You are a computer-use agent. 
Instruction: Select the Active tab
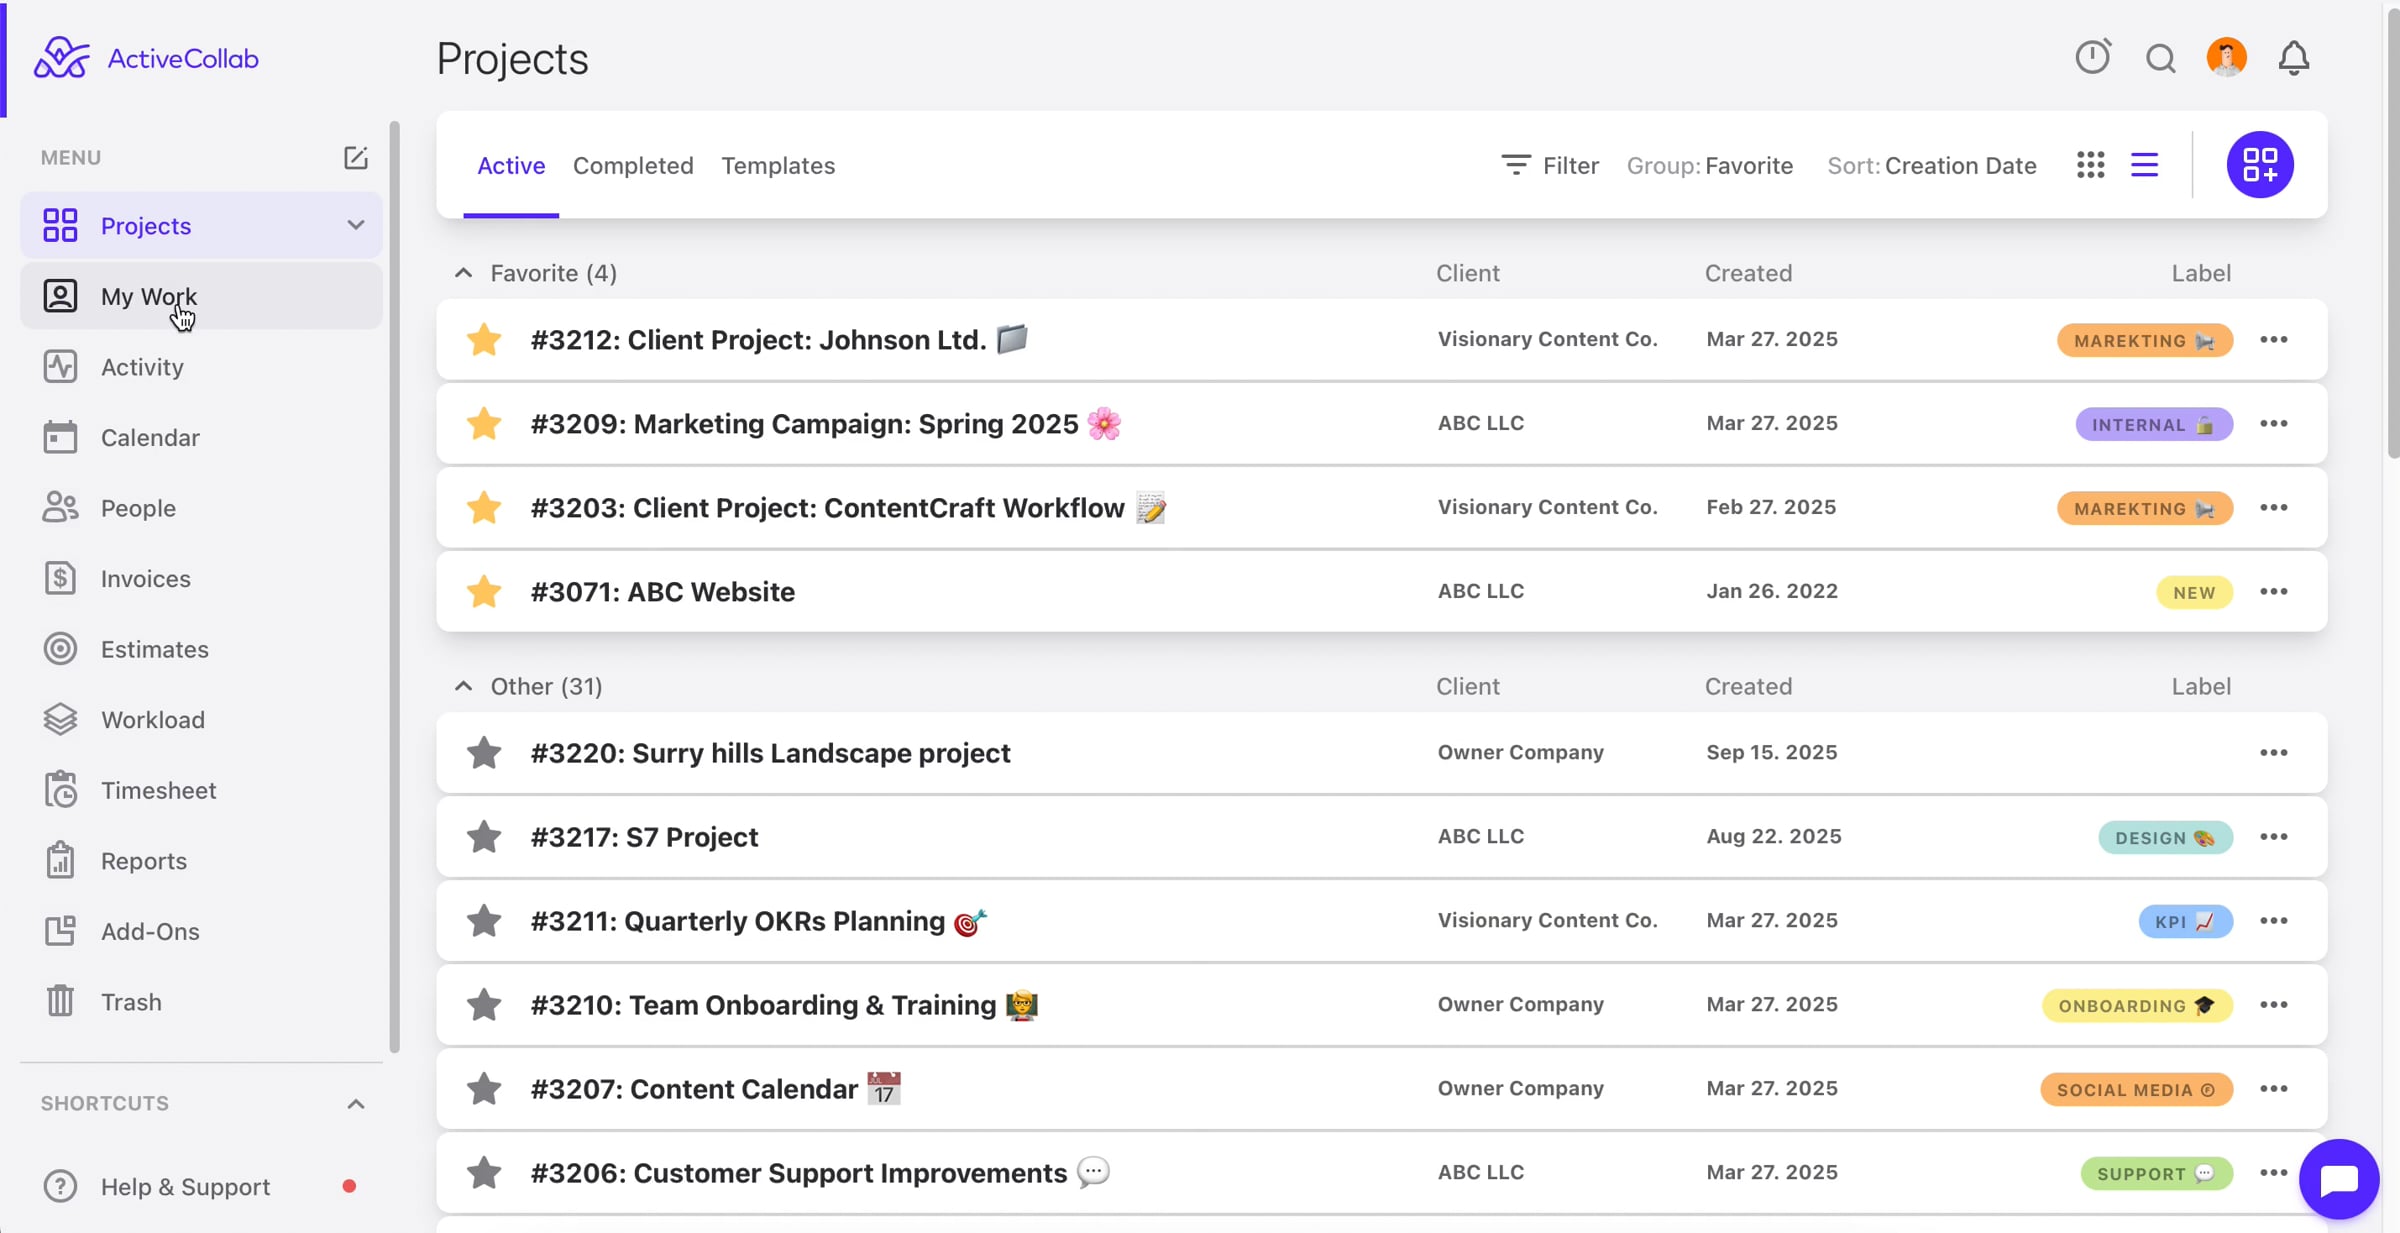(511, 166)
